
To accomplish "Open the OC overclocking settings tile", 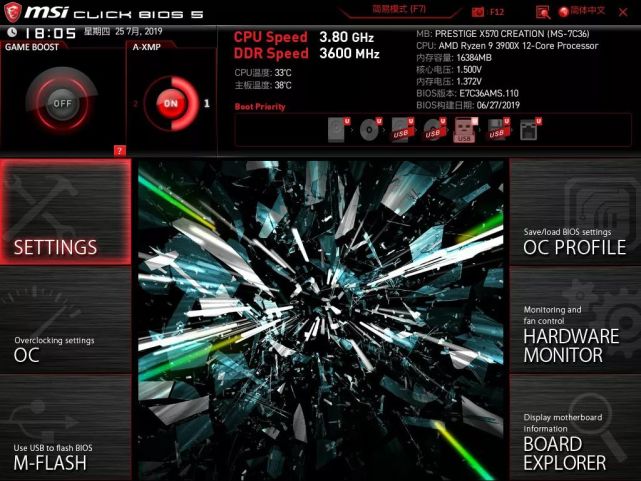I will pos(66,320).
